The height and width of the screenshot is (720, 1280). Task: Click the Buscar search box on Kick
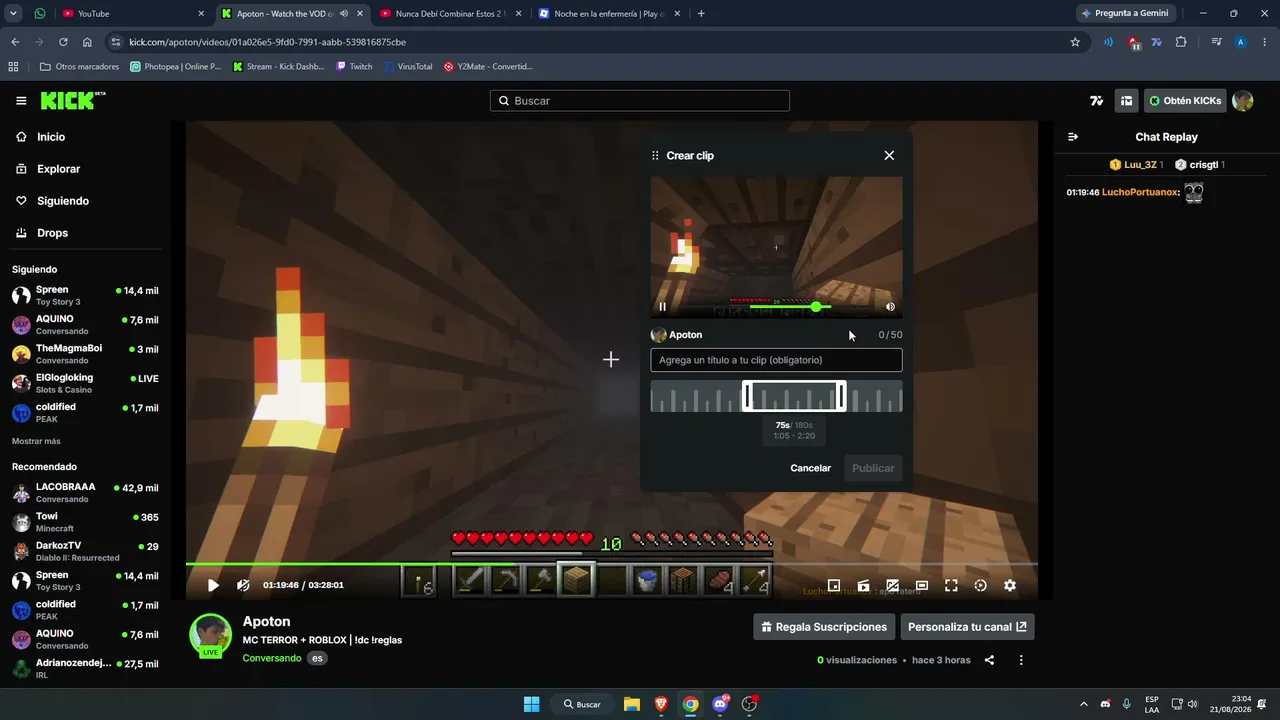640,101
